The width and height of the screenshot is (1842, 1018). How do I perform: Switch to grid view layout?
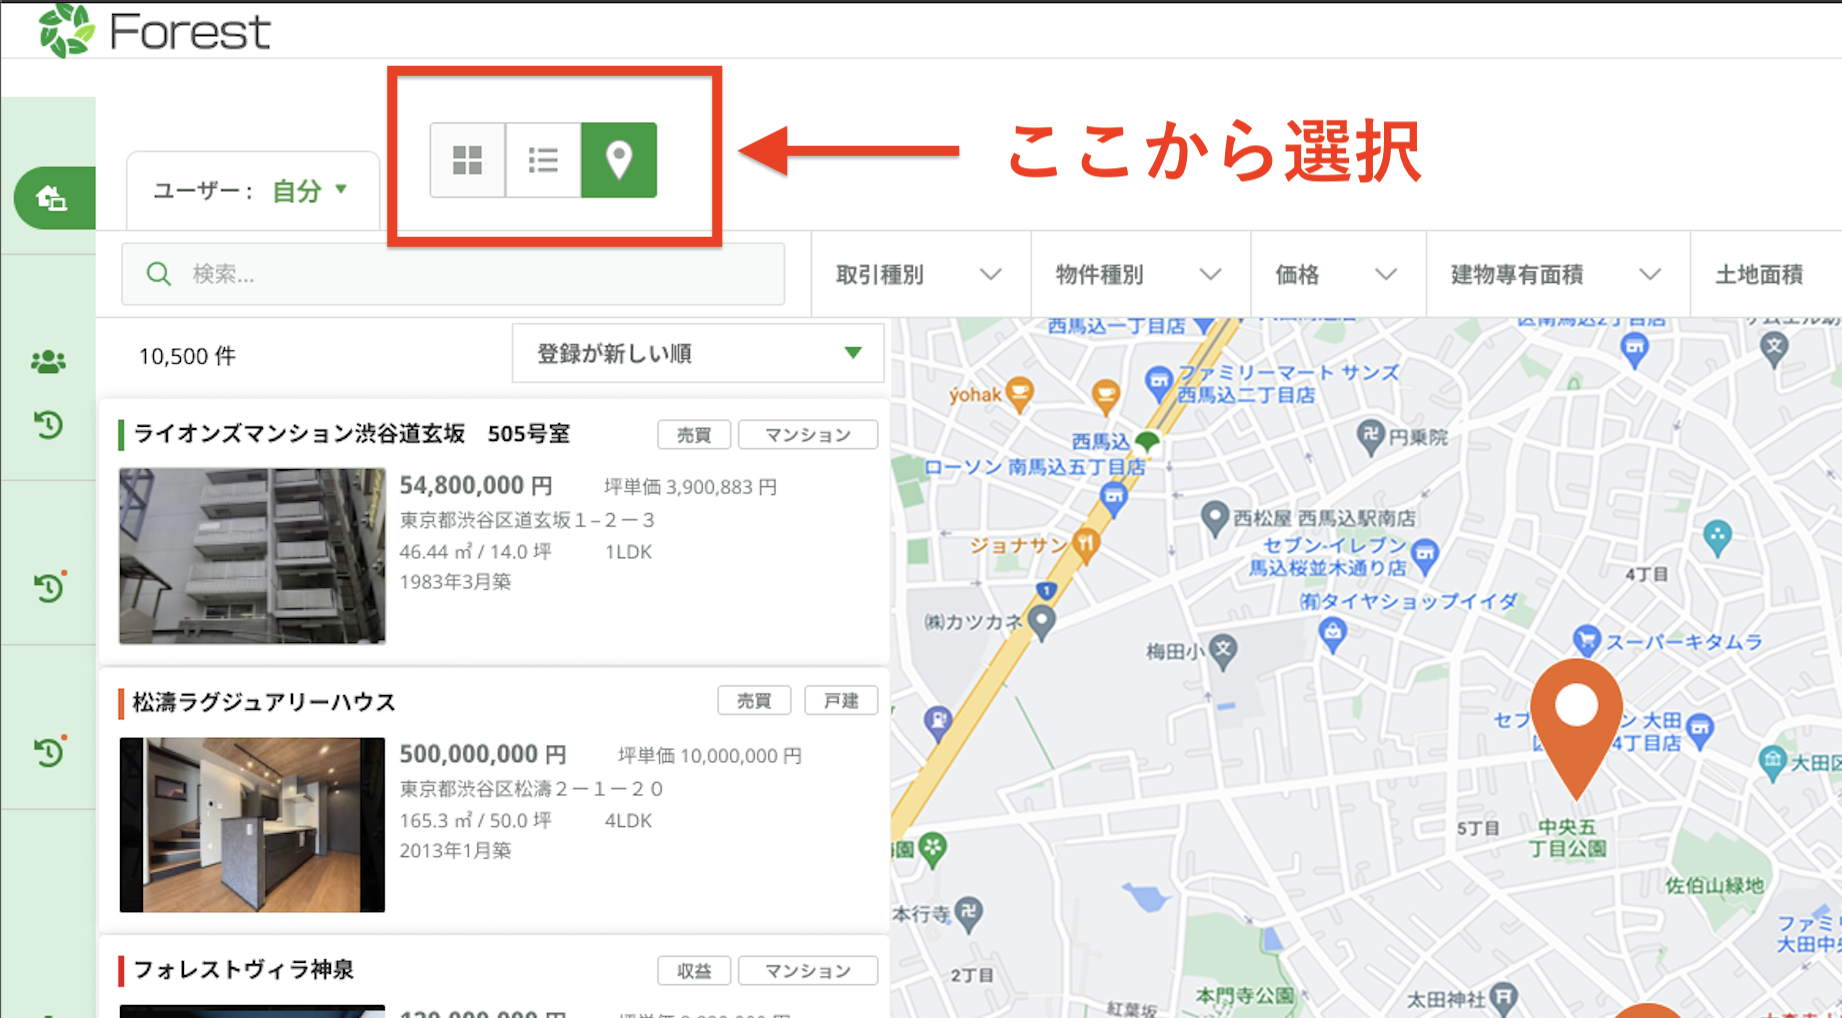[x=466, y=158]
